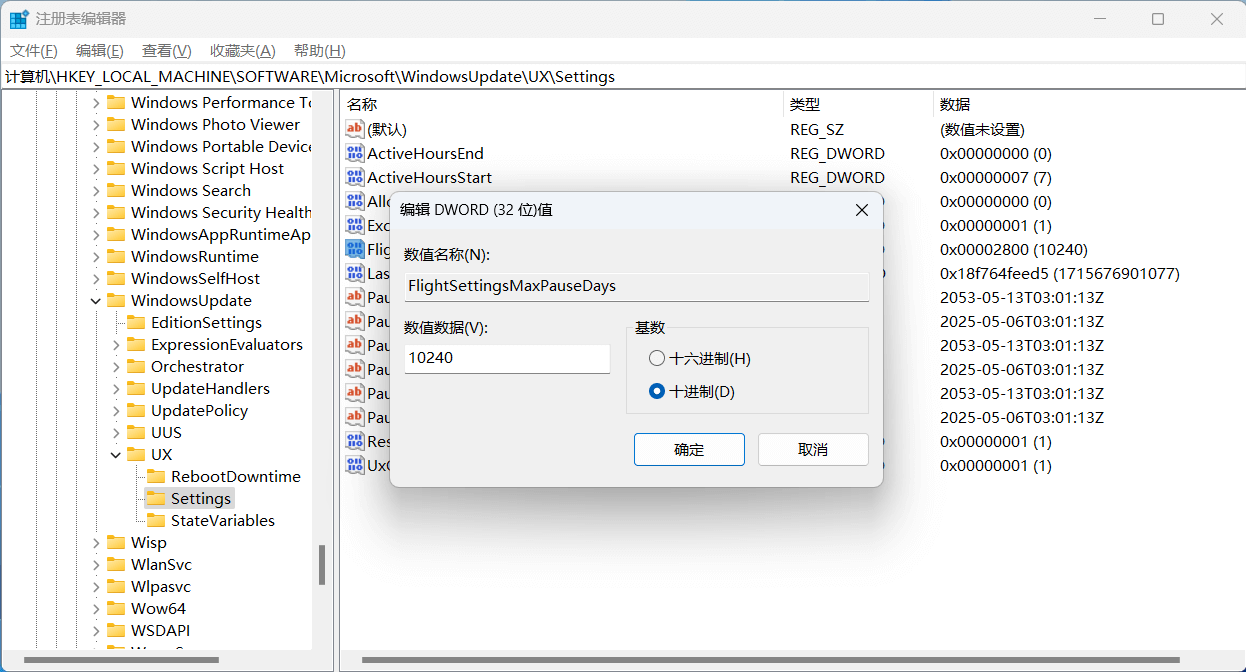Expand the WlanSvc tree node
The image size is (1246, 672).
coord(96,564)
